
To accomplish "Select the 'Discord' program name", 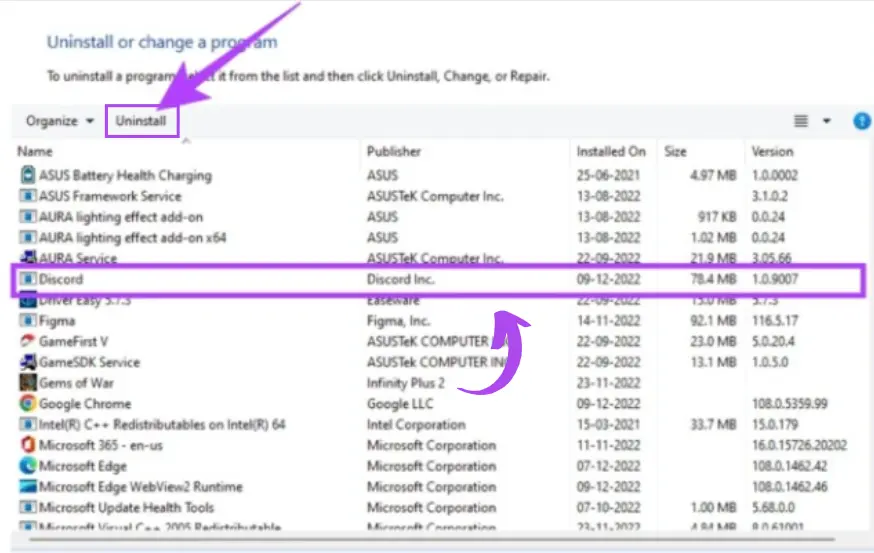I will 61,279.
